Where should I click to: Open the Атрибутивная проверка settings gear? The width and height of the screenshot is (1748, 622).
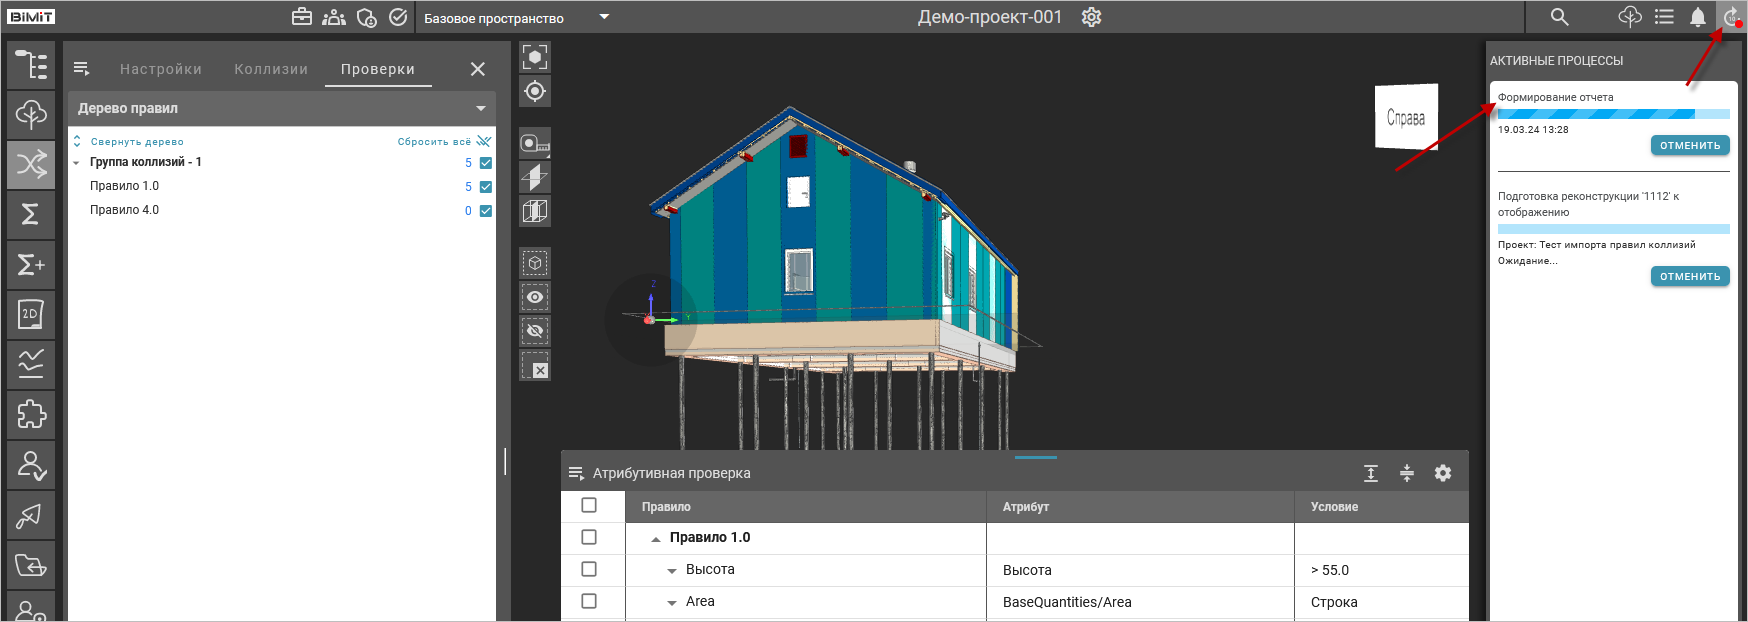pos(1442,473)
